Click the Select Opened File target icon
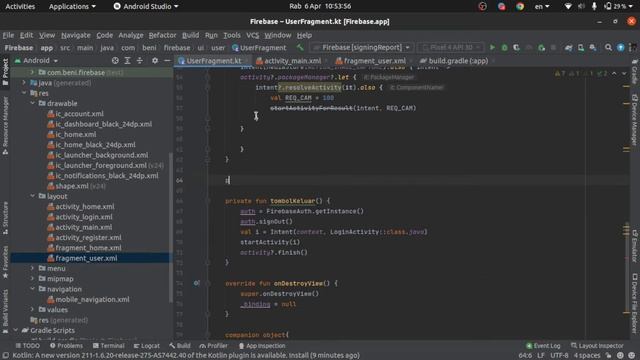 (115, 60)
